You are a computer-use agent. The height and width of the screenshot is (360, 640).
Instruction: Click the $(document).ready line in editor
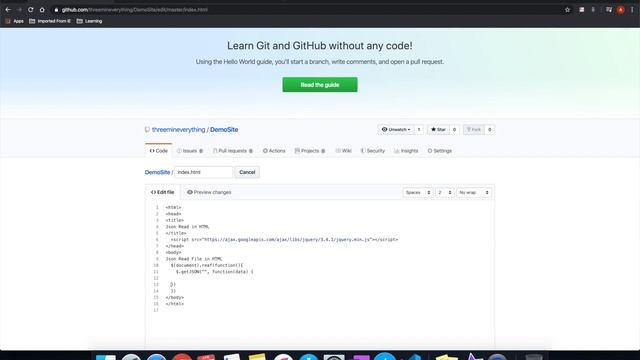(x=207, y=265)
